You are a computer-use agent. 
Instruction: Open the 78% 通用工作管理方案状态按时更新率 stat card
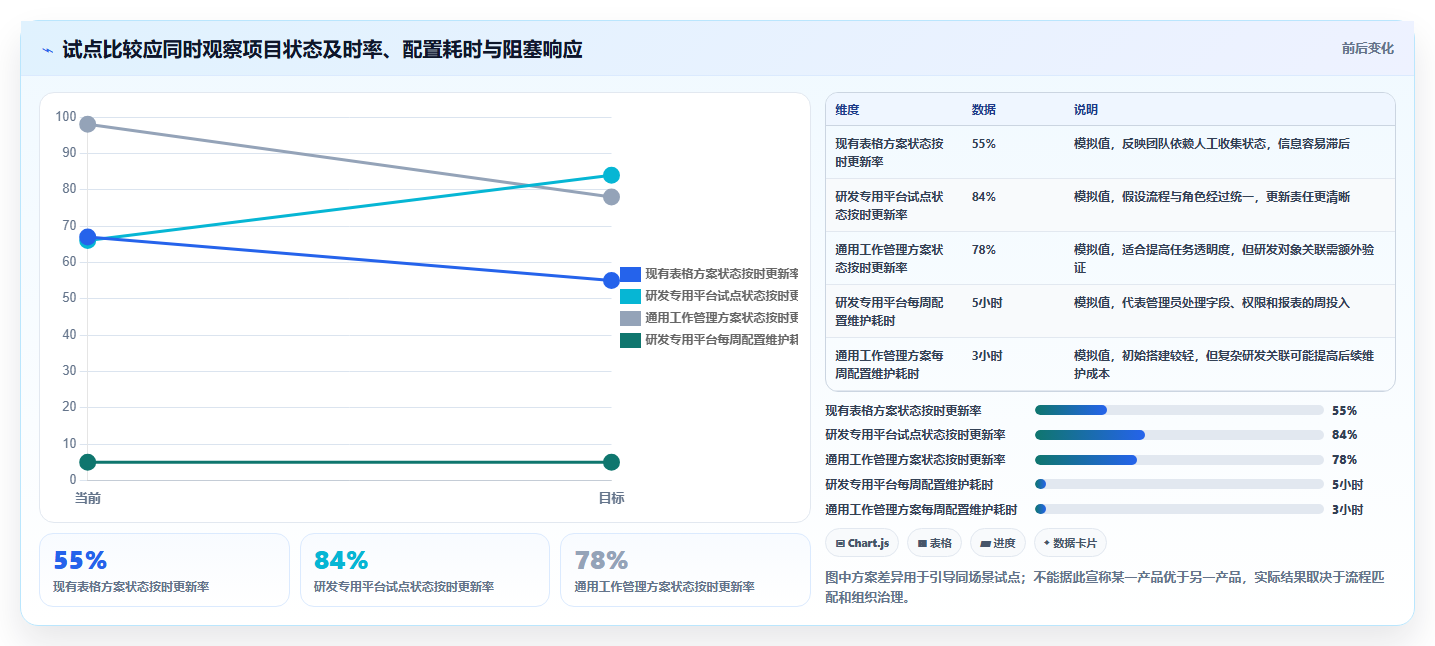(685, 570)
